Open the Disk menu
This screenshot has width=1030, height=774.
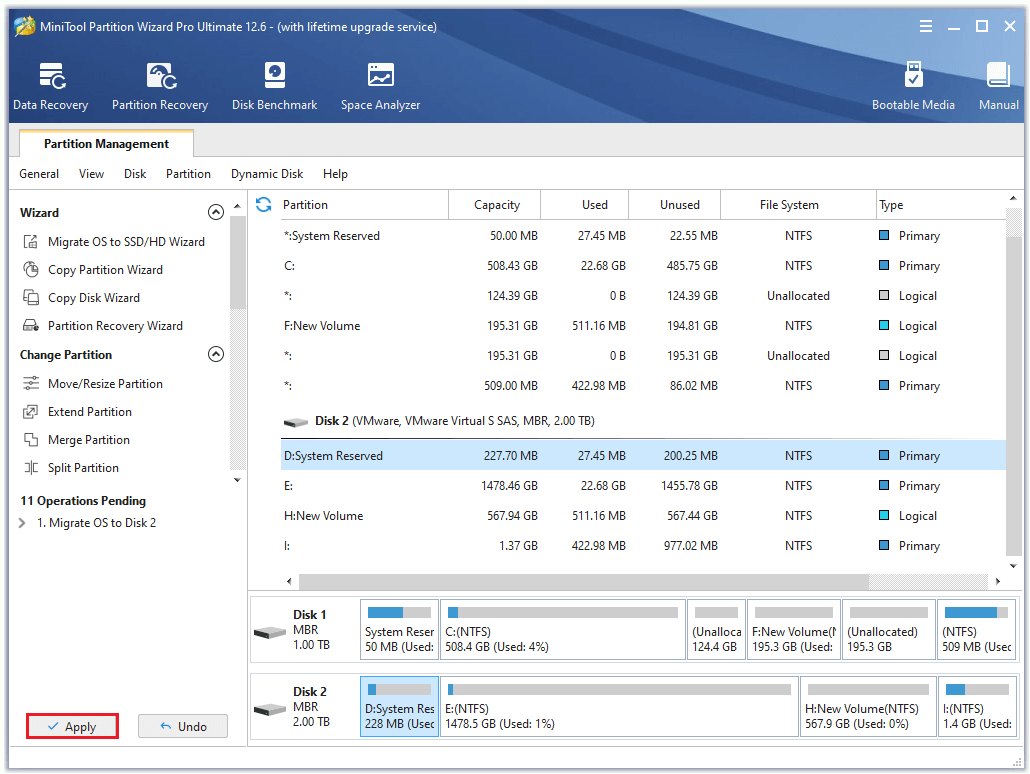[x=135, y=173]
